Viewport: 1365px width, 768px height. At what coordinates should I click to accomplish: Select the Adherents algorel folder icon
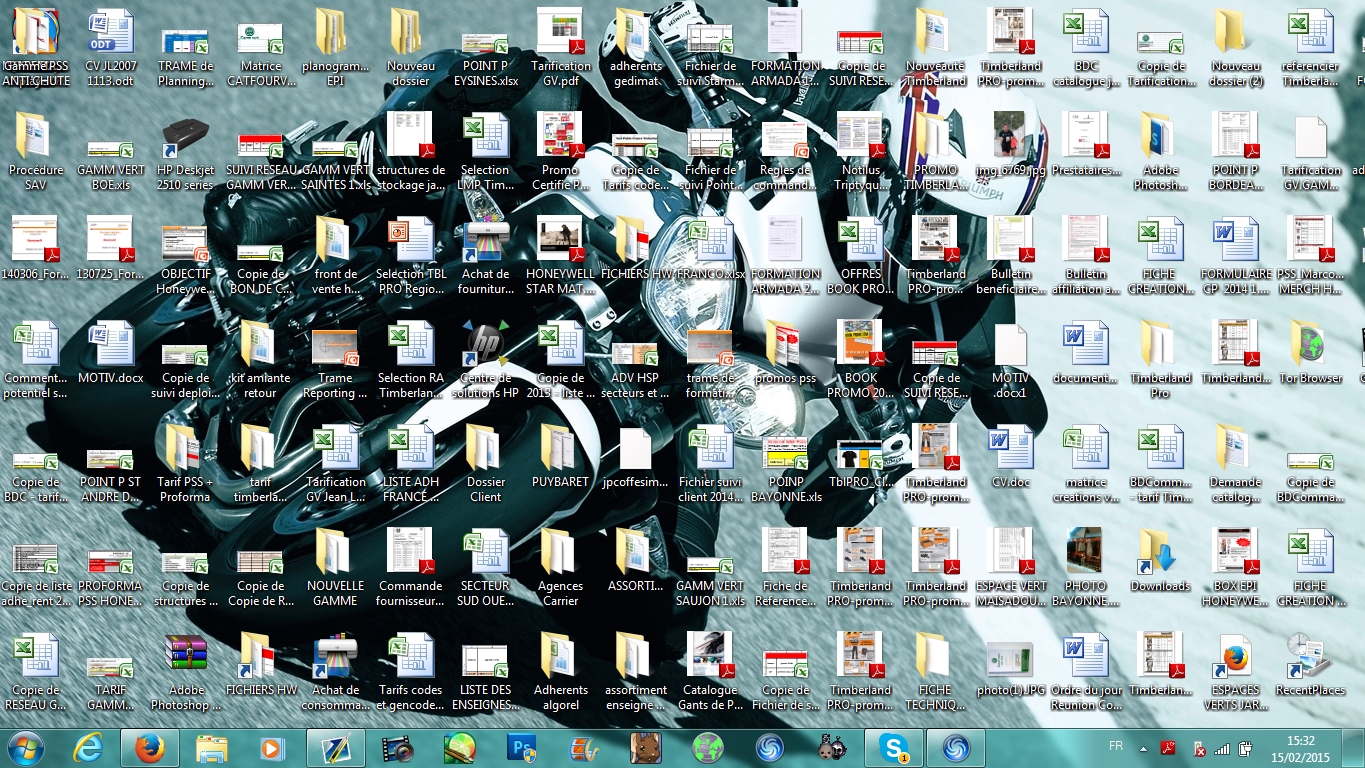[x=560, y=656]
